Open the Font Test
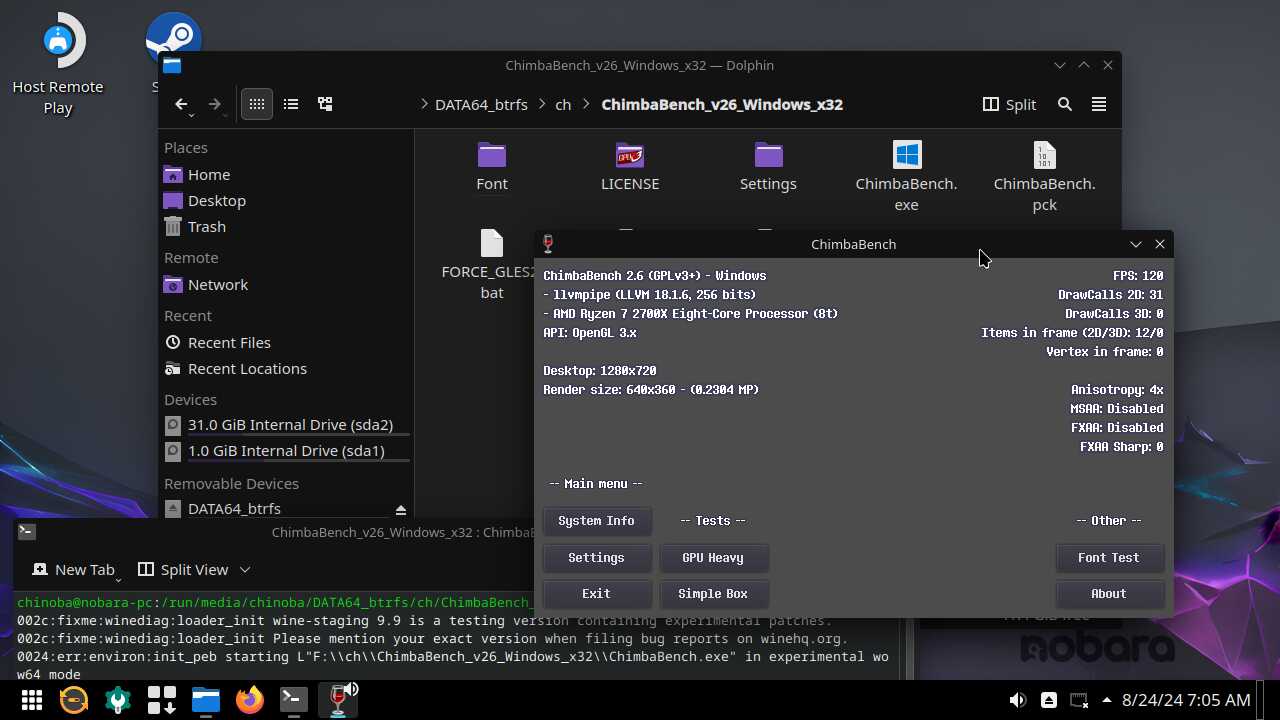This screenshot has width=1280, height=720. click(1109, 558)
